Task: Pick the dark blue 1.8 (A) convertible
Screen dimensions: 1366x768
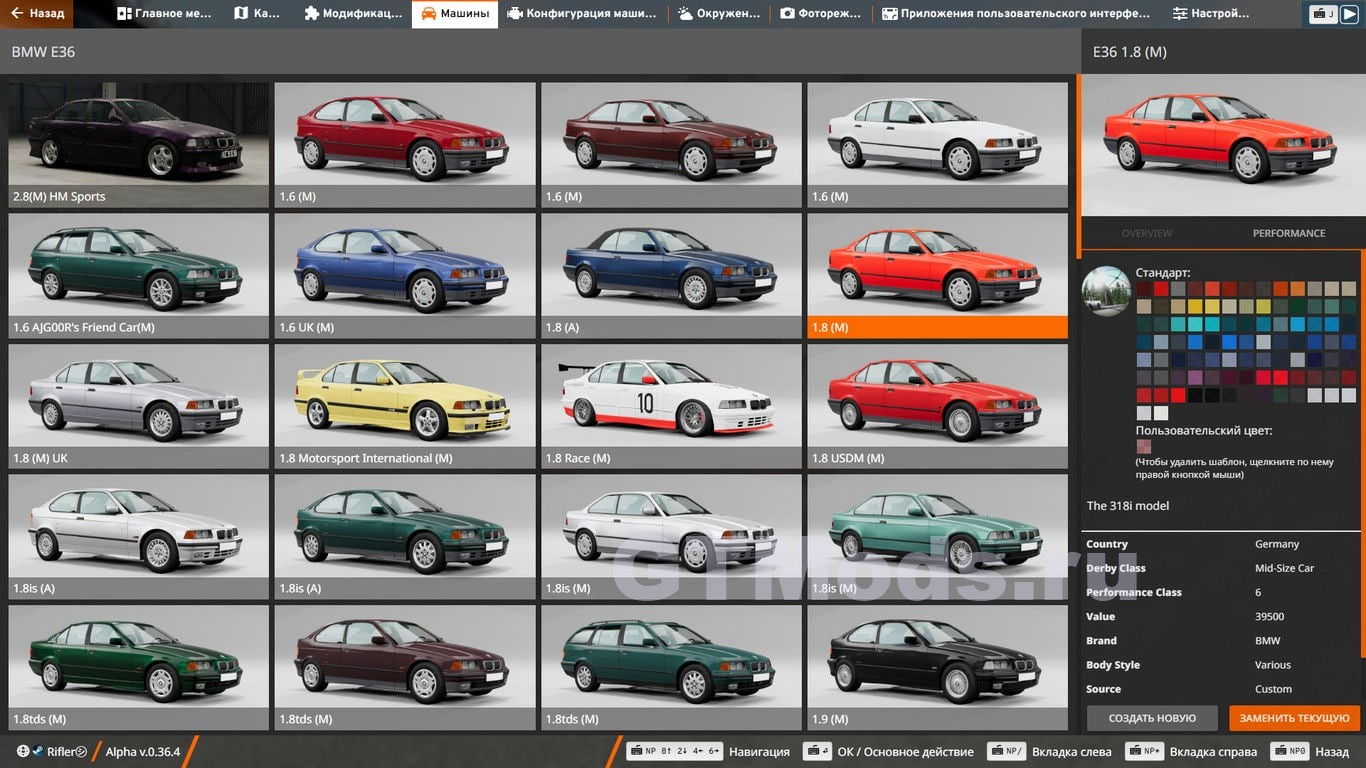Action: tap(671, 275)
